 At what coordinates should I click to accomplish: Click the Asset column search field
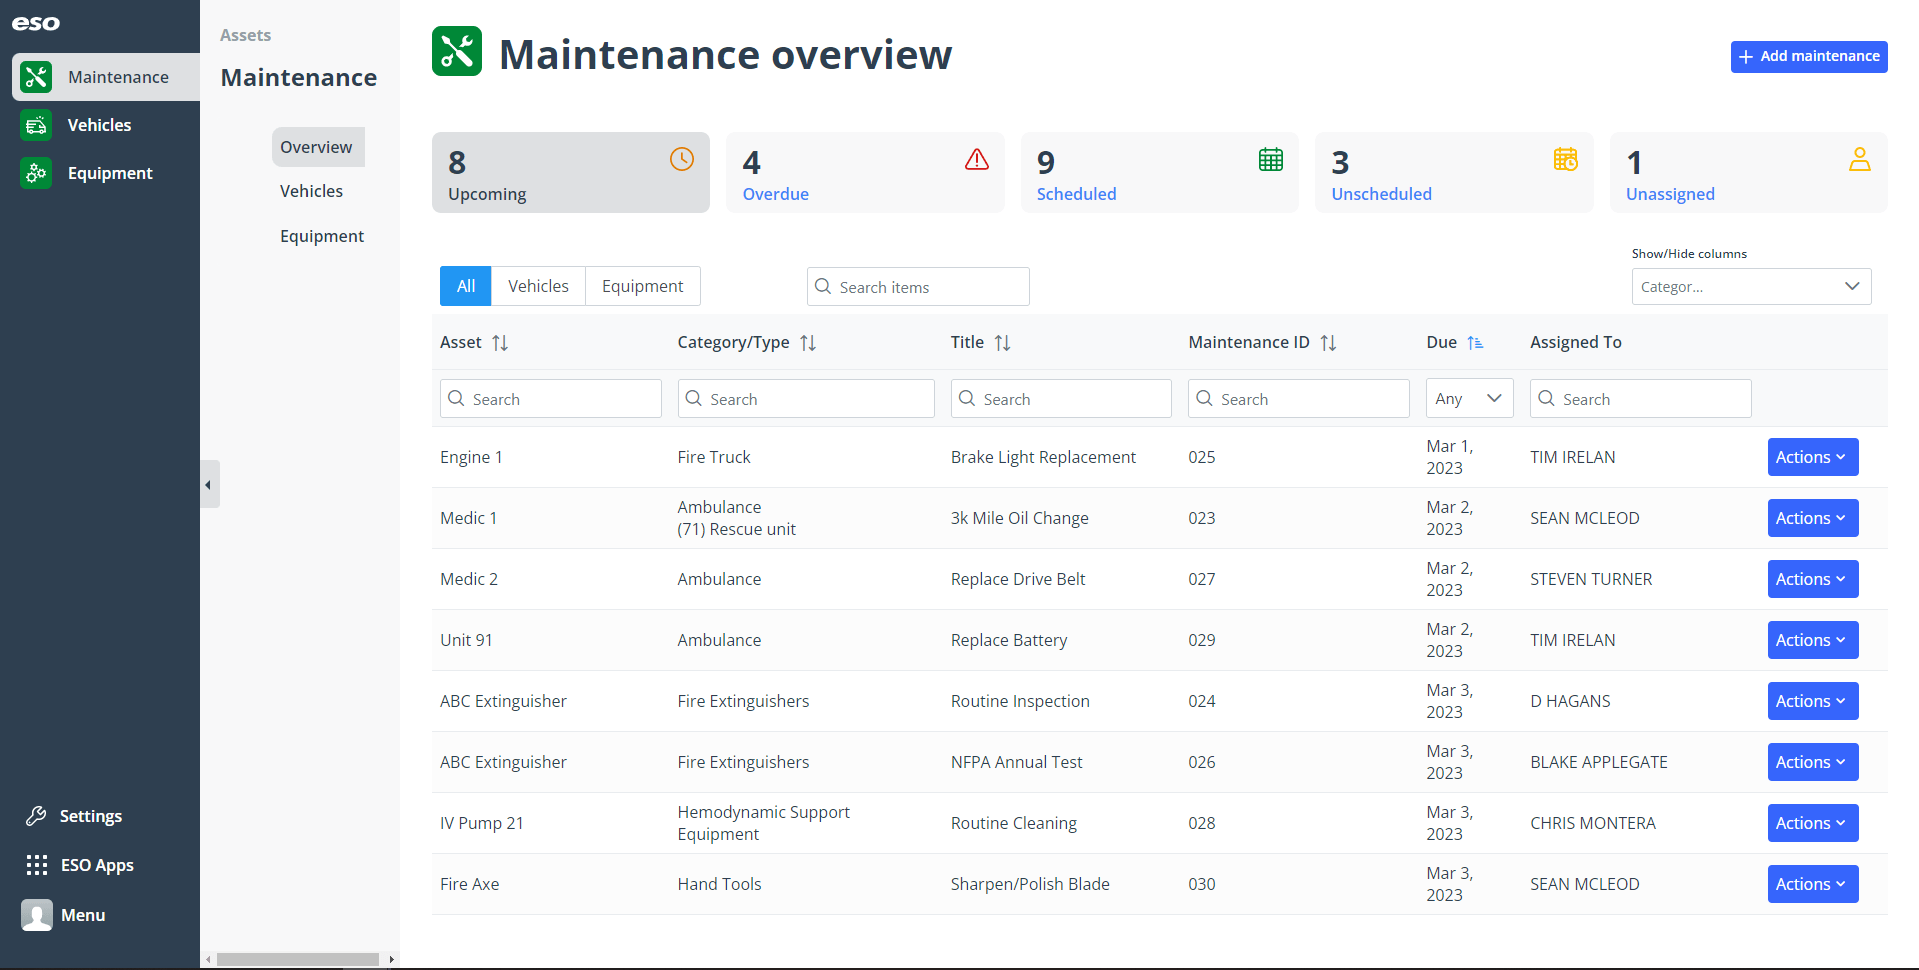(551, 398)
